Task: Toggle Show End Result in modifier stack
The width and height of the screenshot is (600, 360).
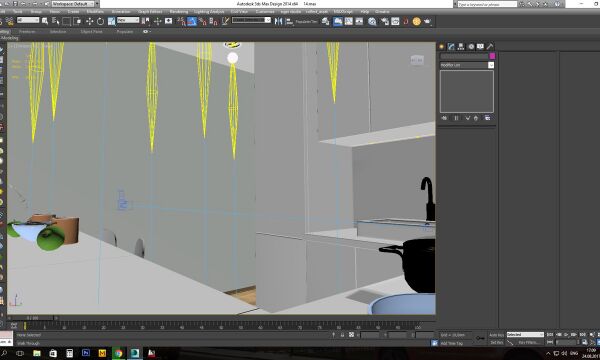Action: point(456,118)
